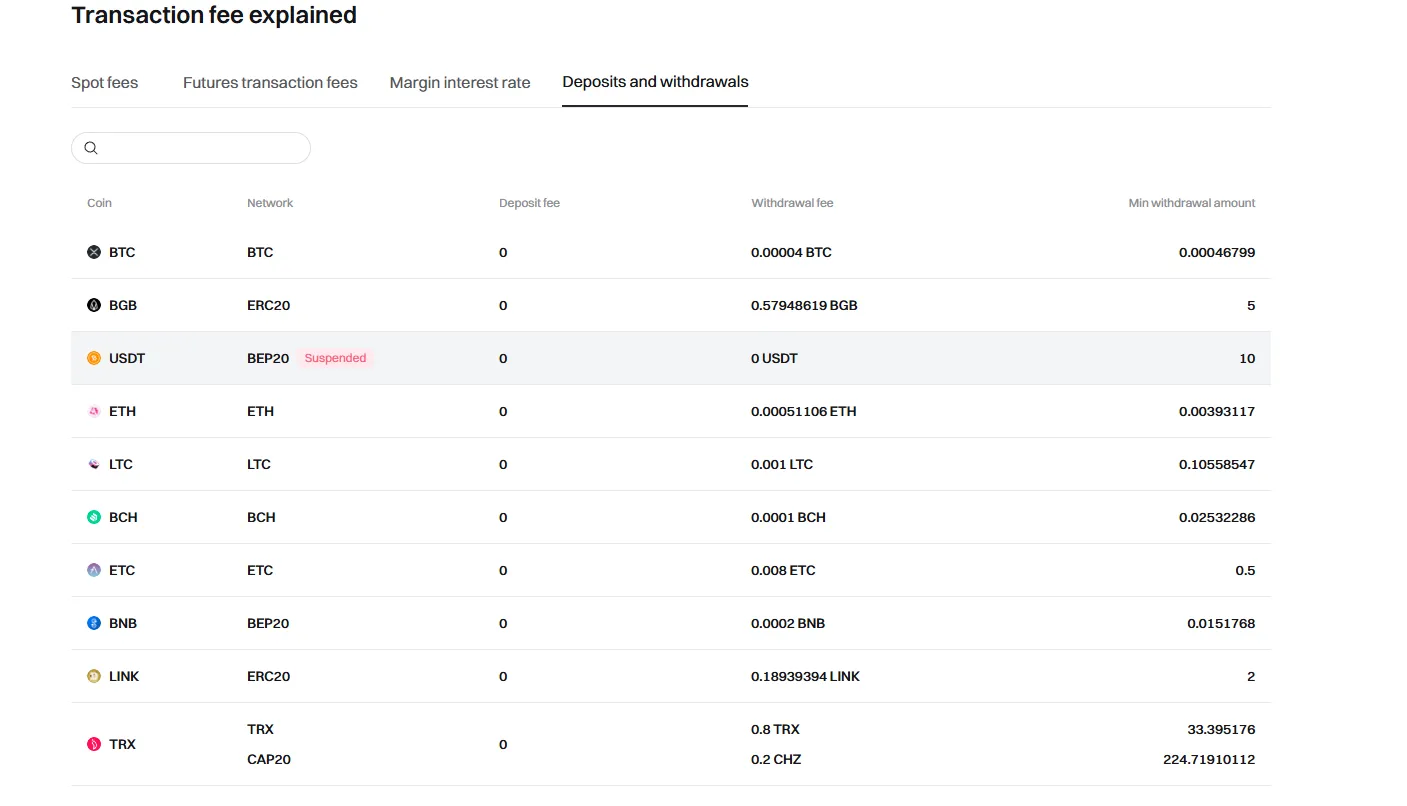
Task: Click the 0.00051106 ETH withdrawal fee
Action: [x=804, y=411]
